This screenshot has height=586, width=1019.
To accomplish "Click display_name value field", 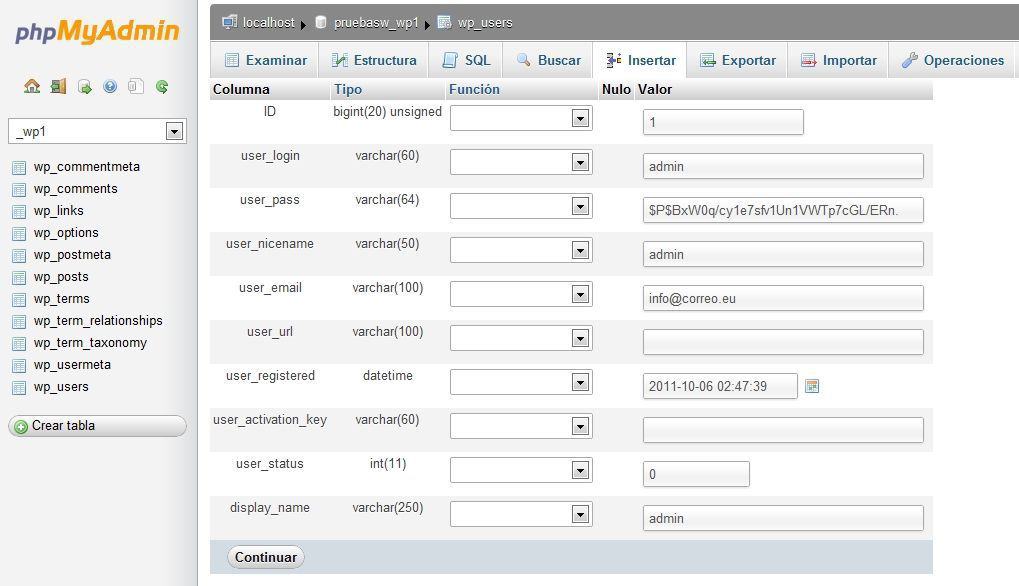I will click(783, 518).
